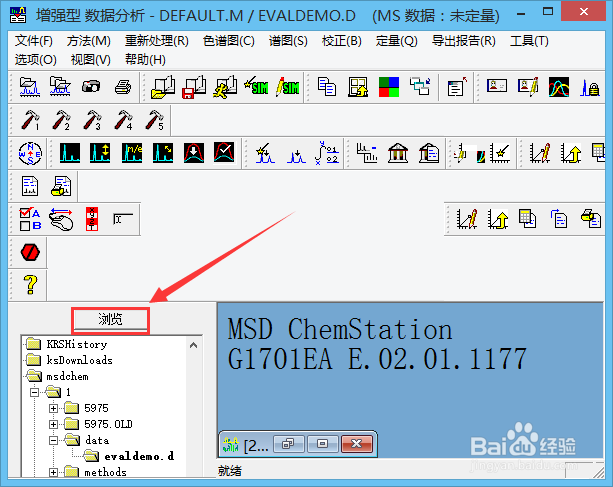Image resolution: width=613 pixels, height=487 pixels.
Task: Open the 谱图(S) menu
Action: 288,41
